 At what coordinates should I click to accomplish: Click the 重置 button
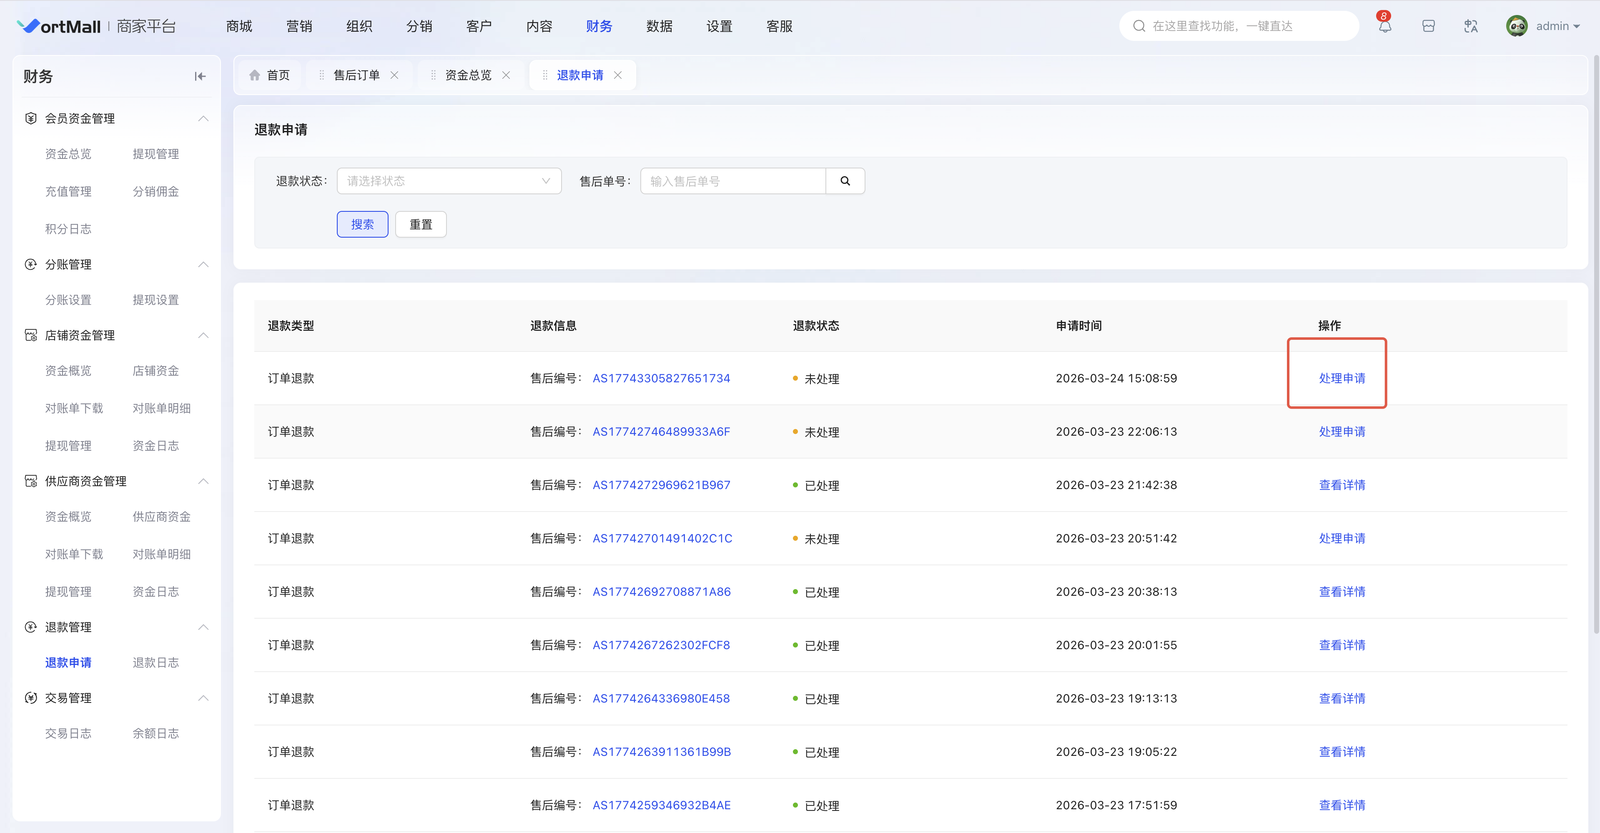point(421,225)
